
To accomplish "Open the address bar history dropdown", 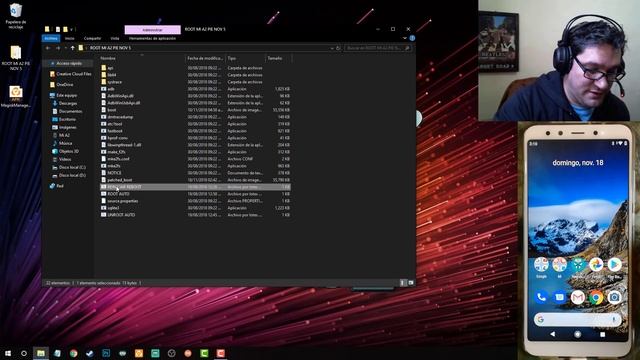I will click(x=332, y=48).
